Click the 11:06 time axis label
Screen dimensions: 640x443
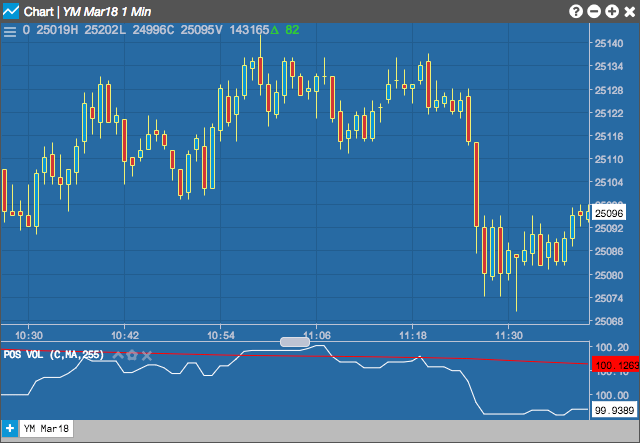(317, 336)
